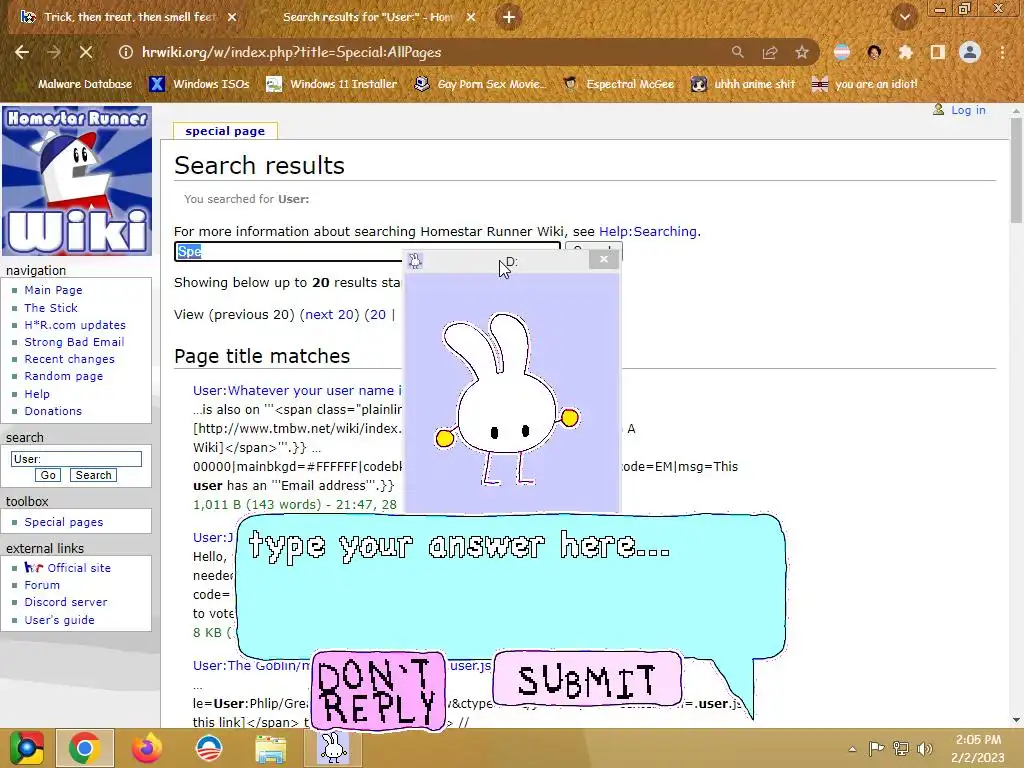The image size is (1024, 768).
Task: Open The Stick navigation link
Action: tap(51, 308)
